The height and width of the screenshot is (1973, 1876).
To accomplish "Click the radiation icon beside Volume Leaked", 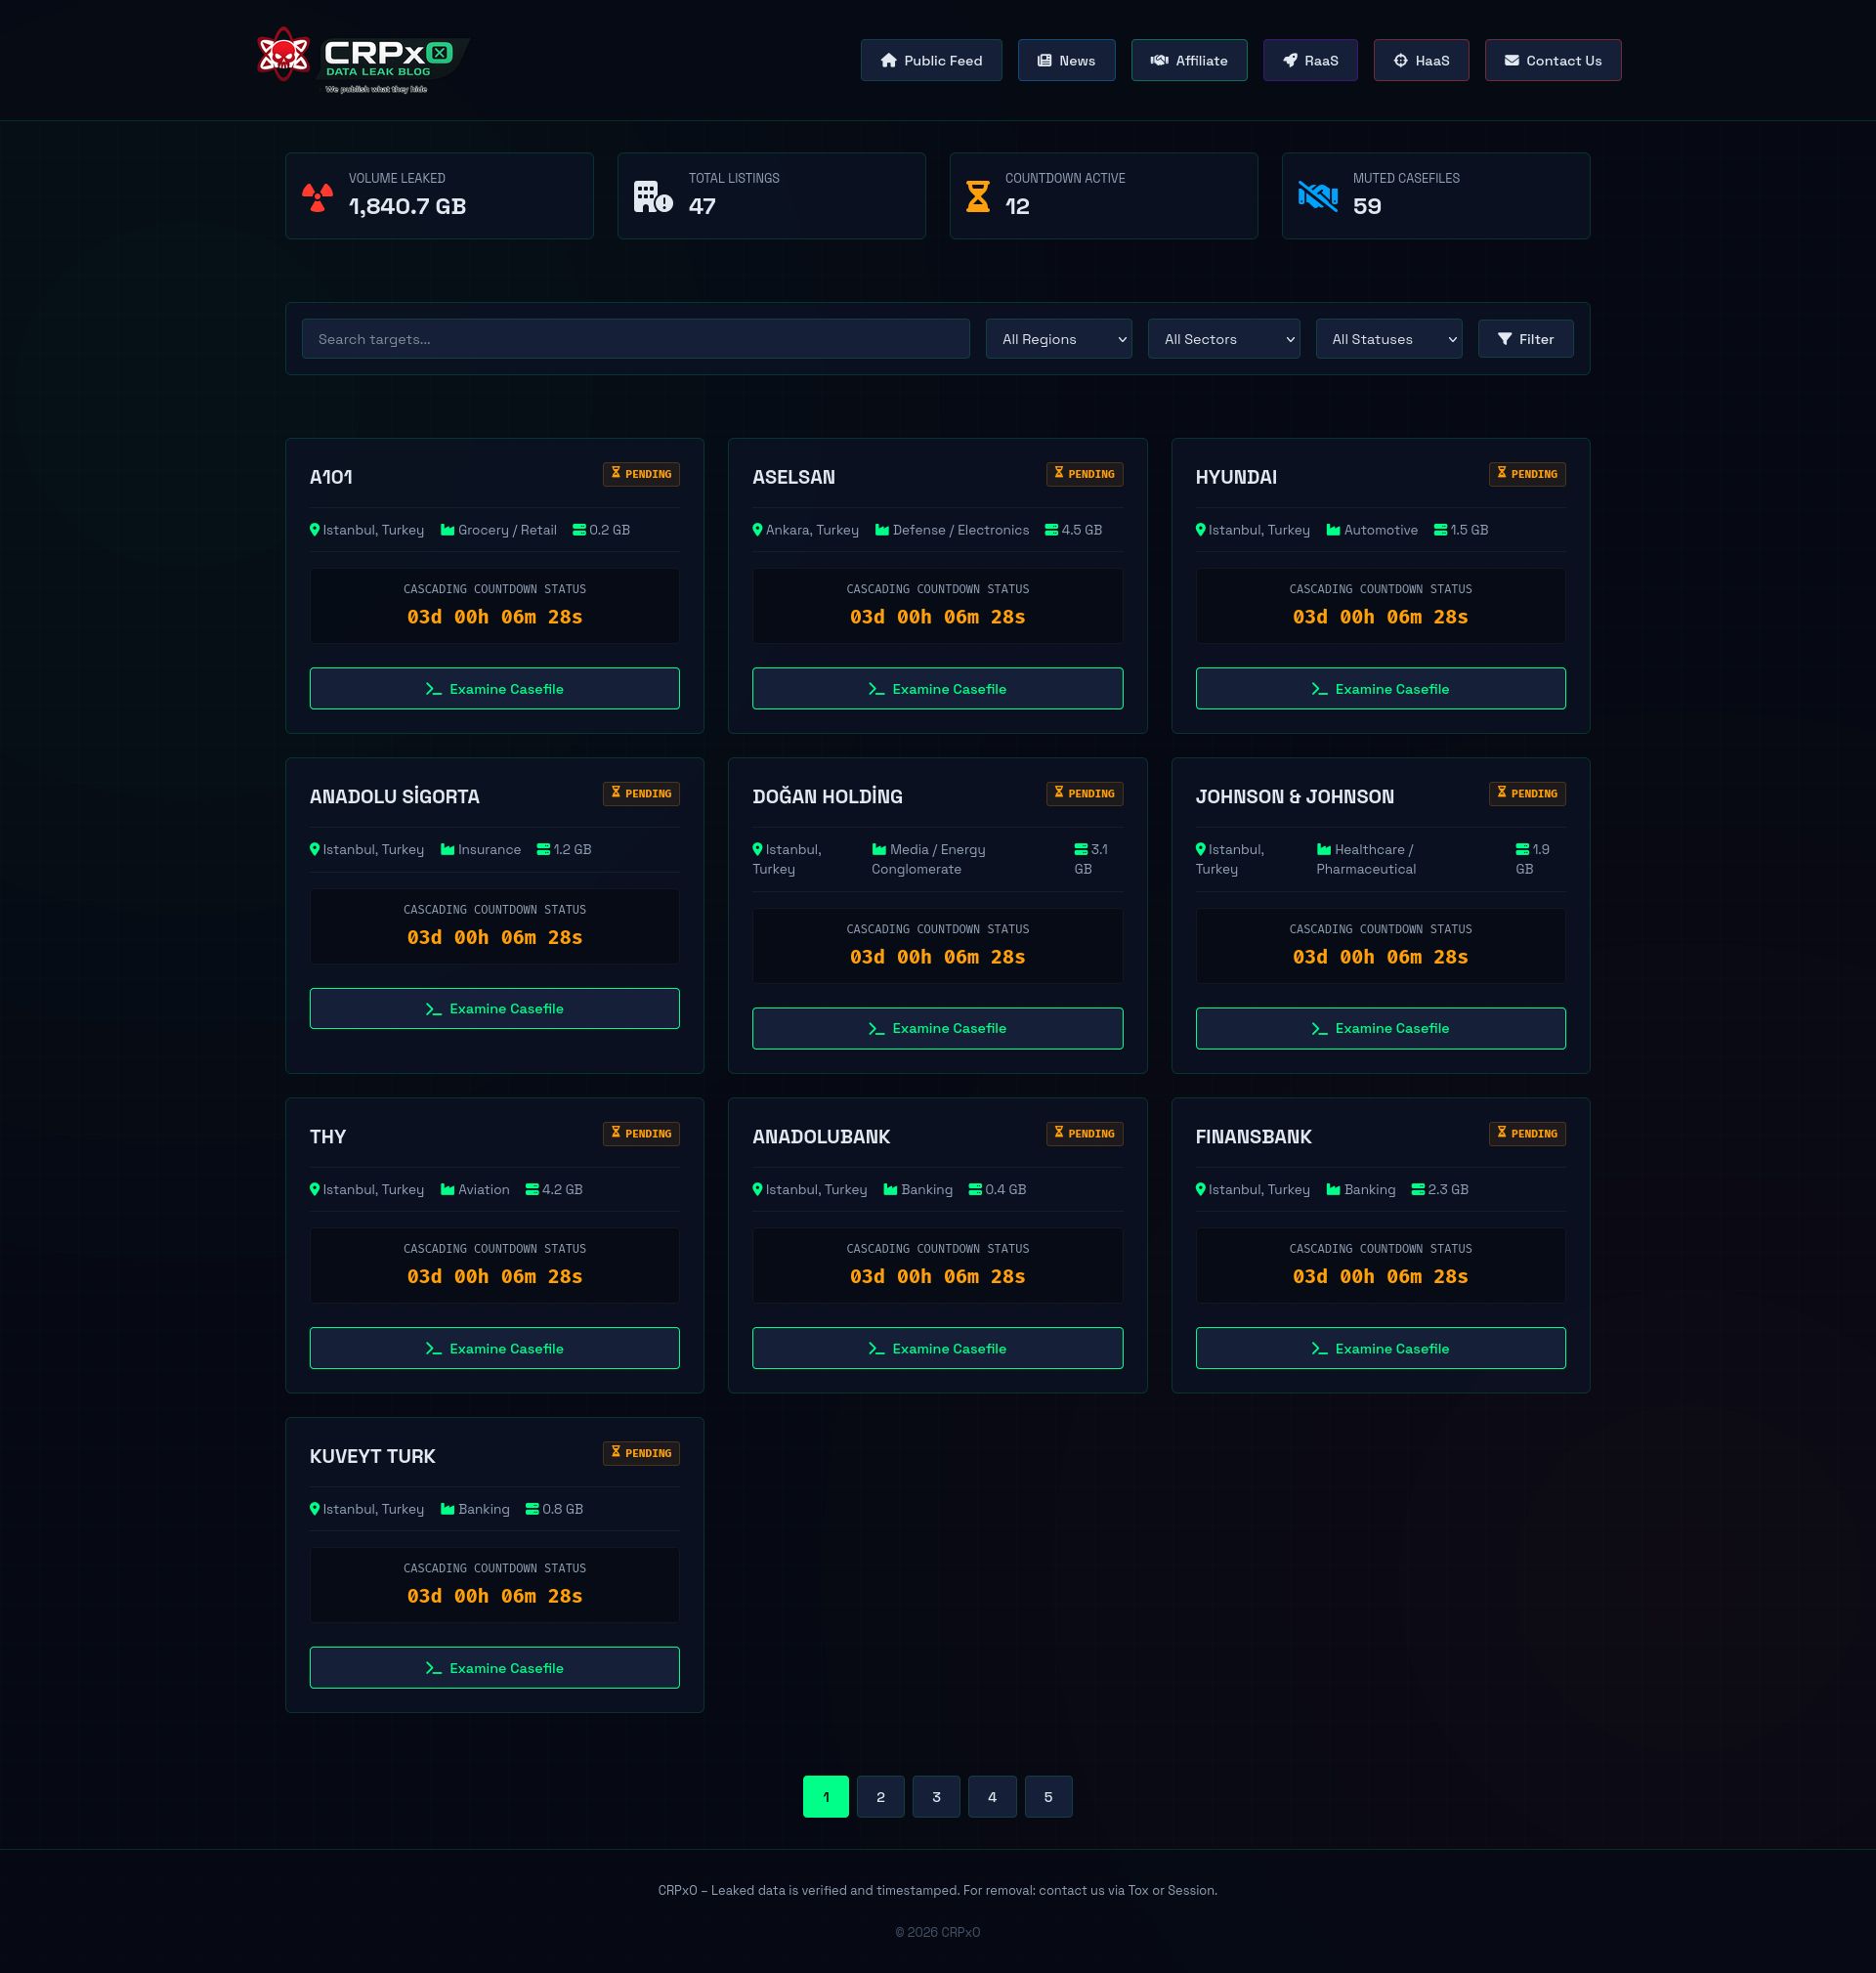I will point(318,197).
